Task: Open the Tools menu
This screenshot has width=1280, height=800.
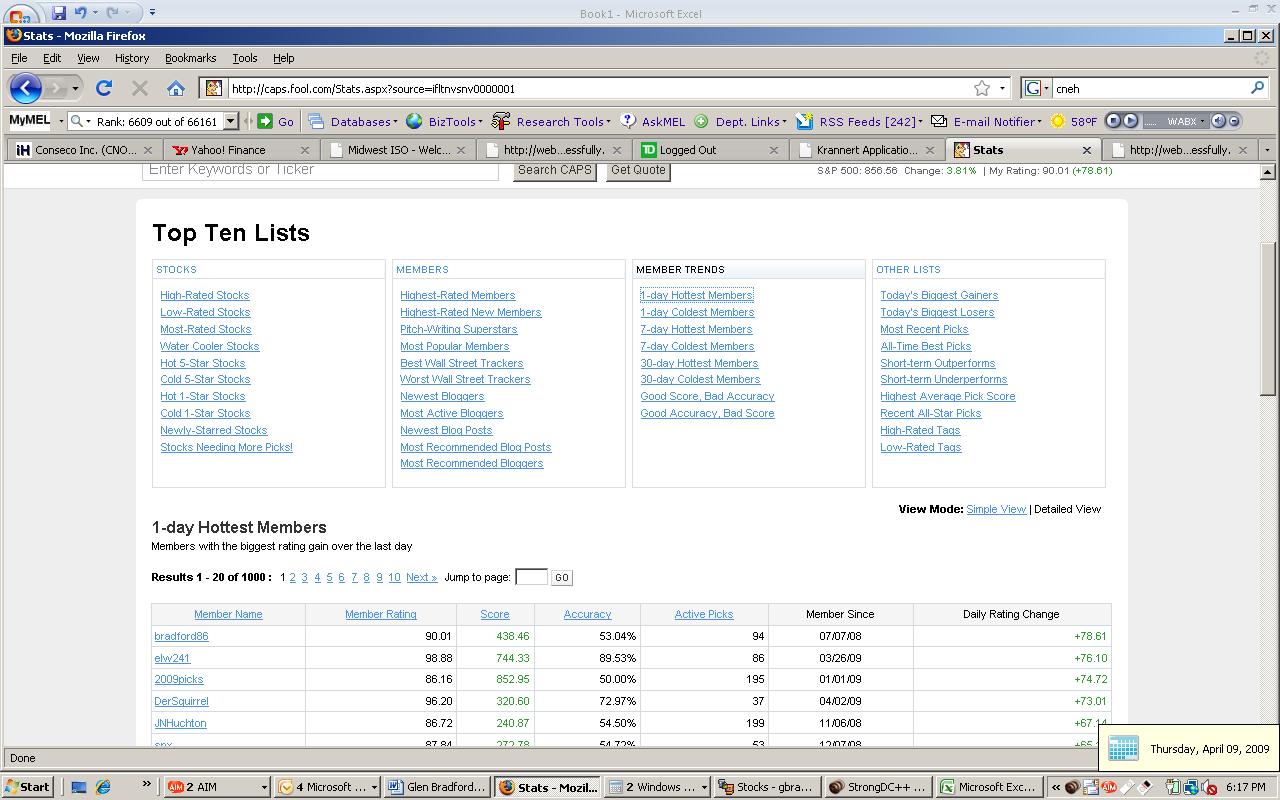Action: click(245, 58)
